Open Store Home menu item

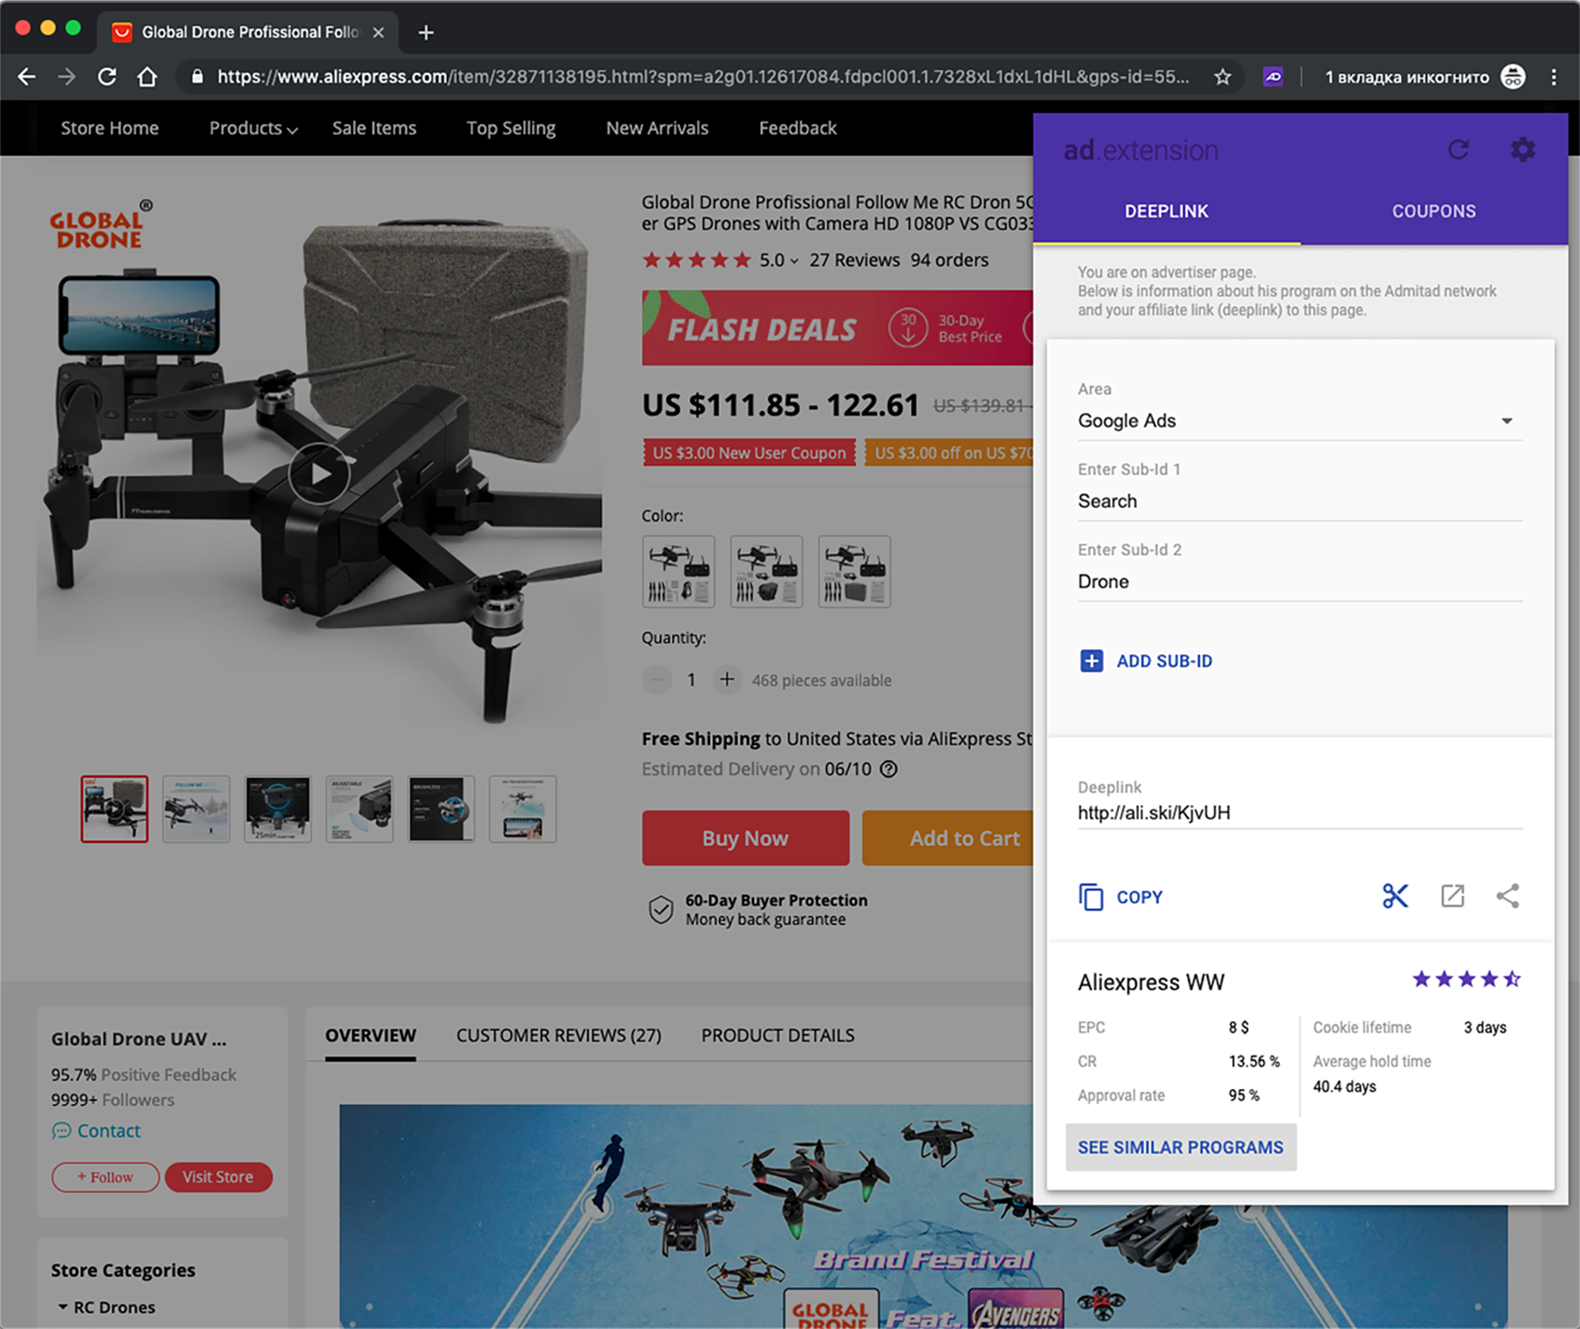[x=110, y=128]
